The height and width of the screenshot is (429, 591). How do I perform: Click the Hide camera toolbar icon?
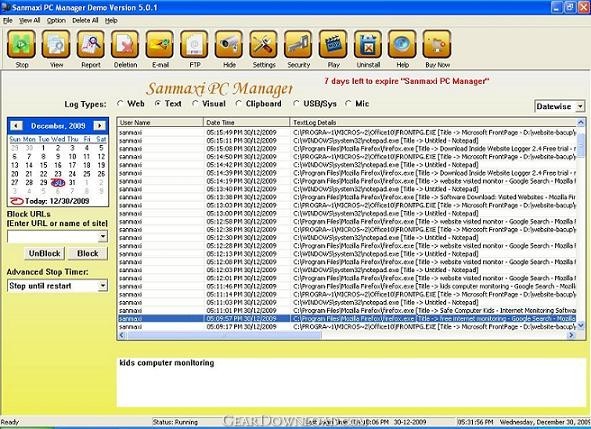[x=229, y=44]
